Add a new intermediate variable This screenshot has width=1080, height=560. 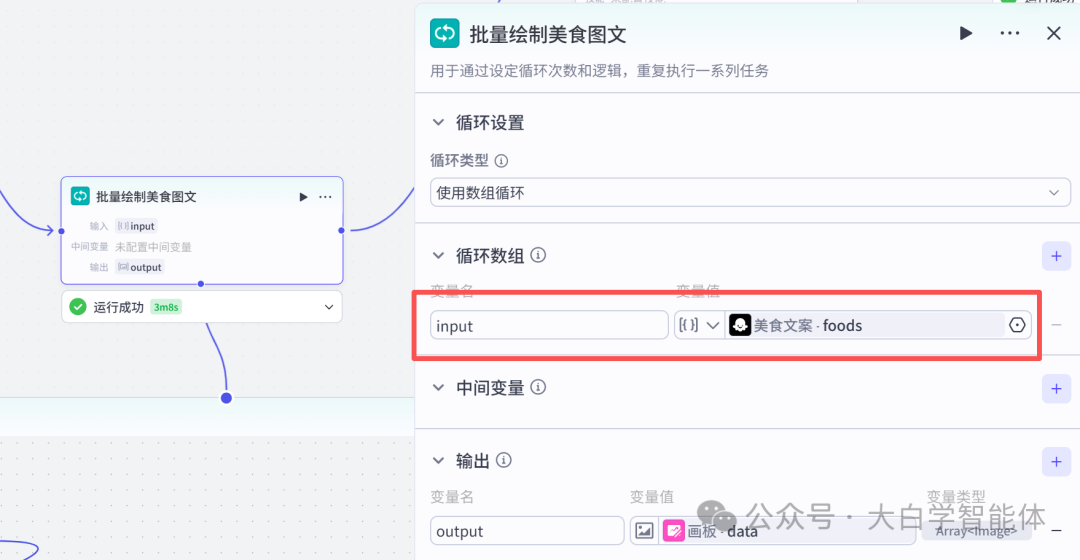click(1056, 388)
